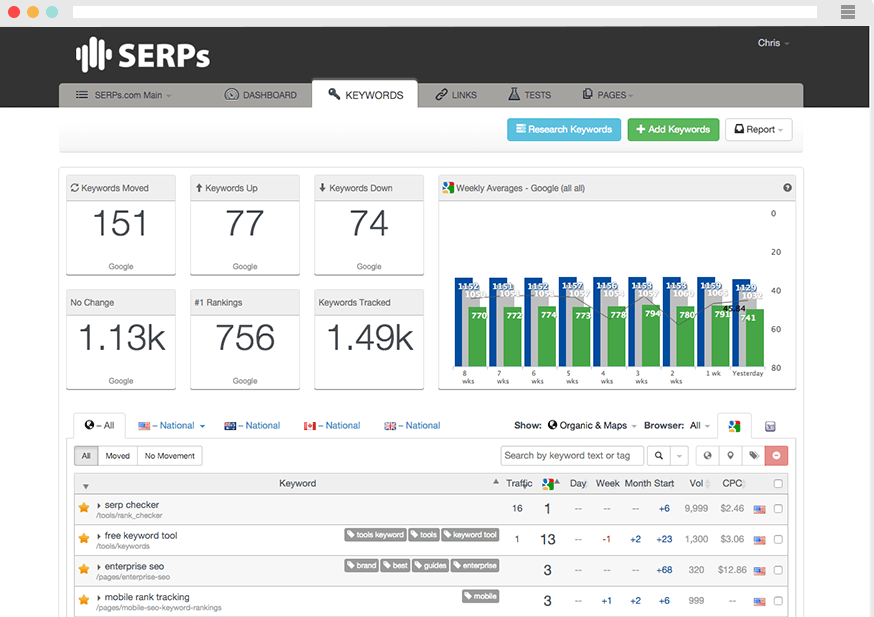Expand the enterprise seo row
The image size is (874, 617).
click(x=99, y=566)
